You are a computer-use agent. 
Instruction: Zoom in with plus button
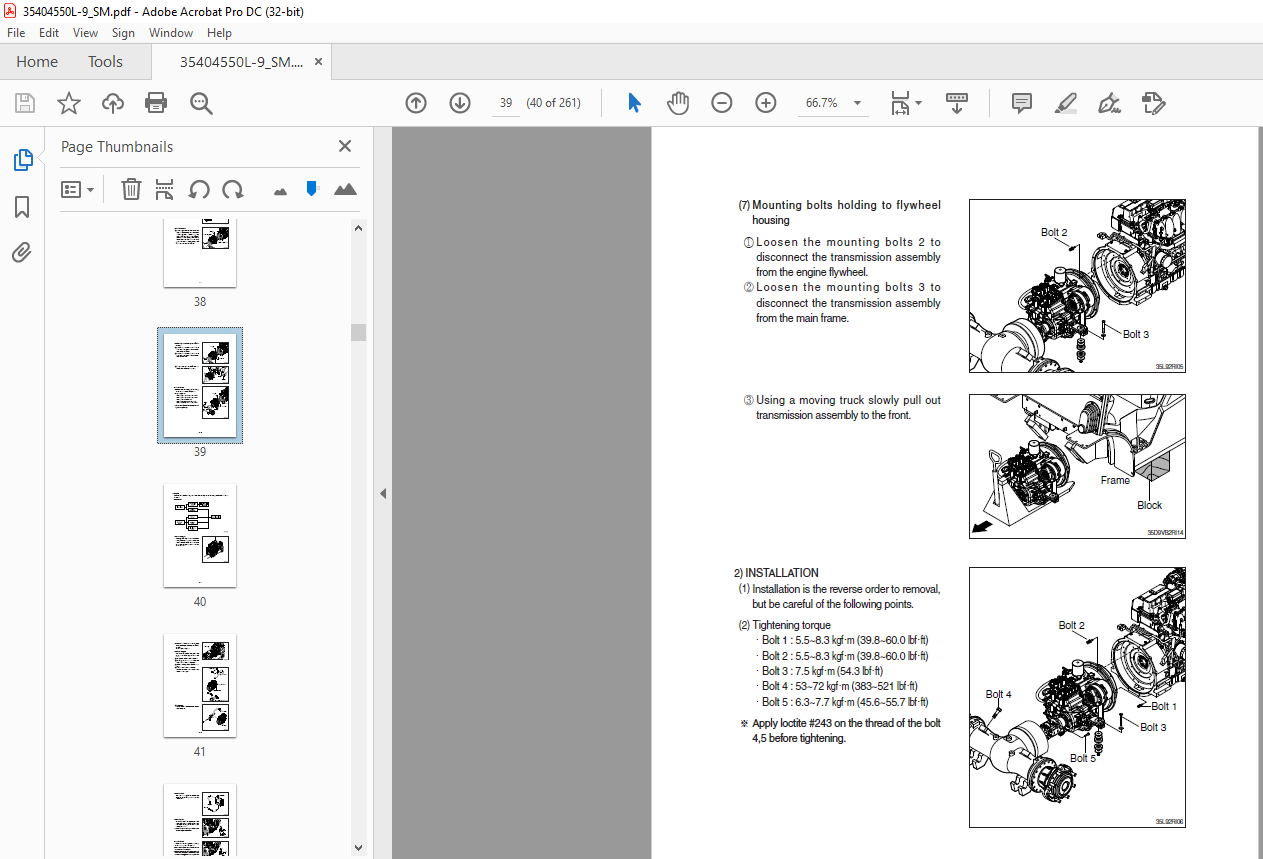click(766, 103)
